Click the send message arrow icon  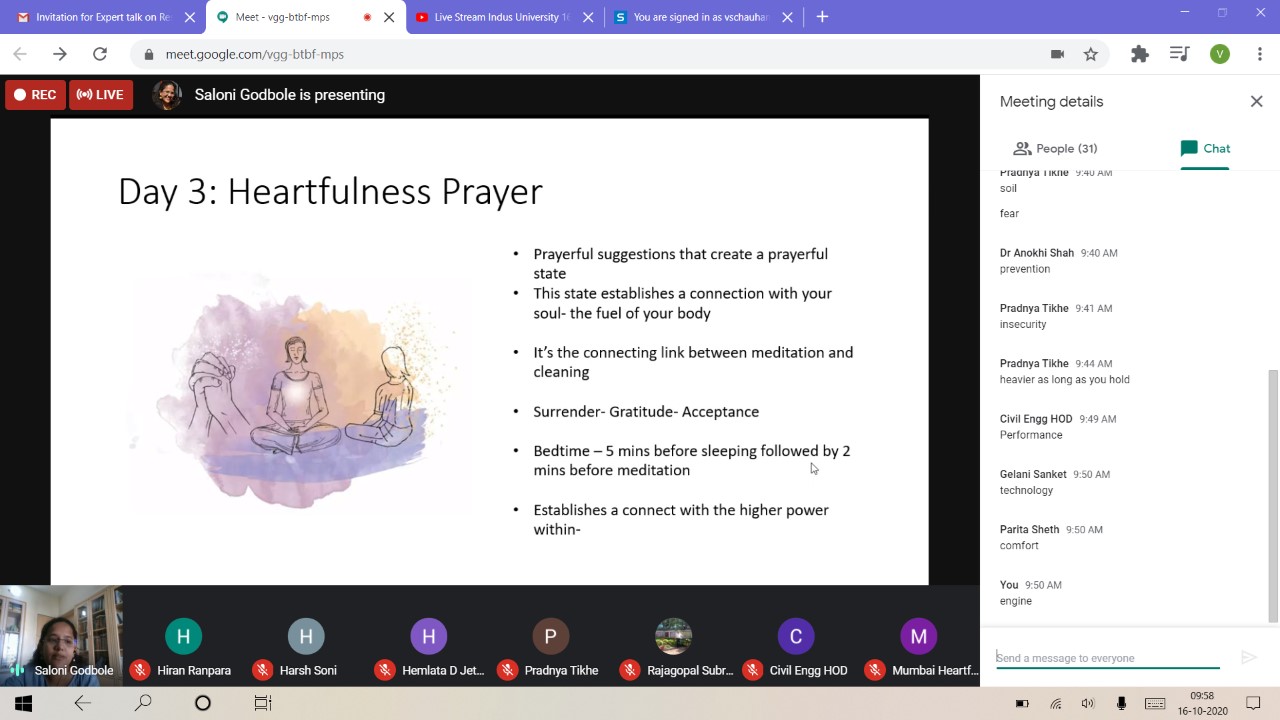tap(1248, 657)
